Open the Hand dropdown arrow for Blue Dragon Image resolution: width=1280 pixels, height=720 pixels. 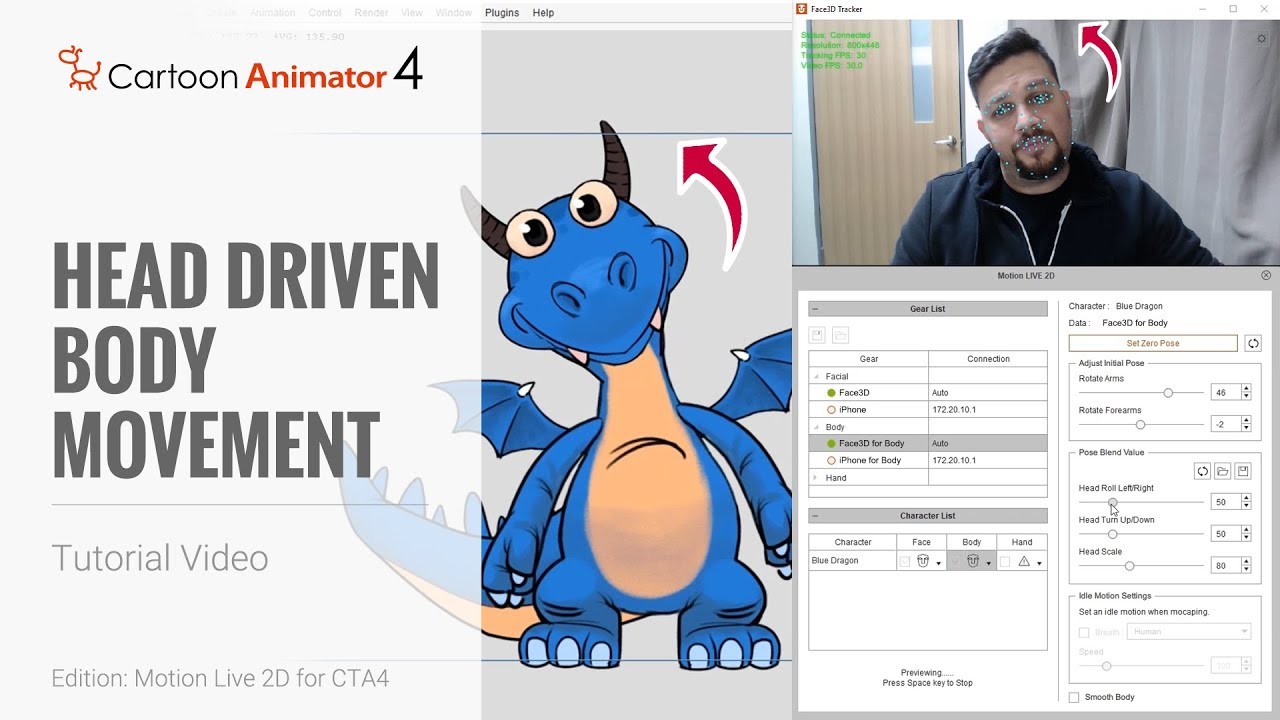[1040, 563]
